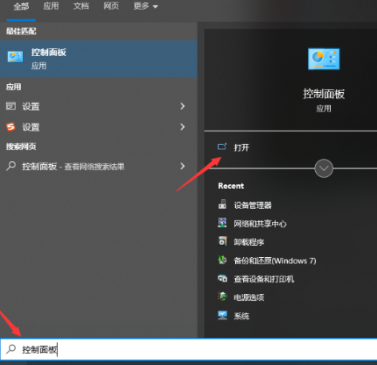This screenshot has height=365, width=377.
Task: Open 网络和共享中心 from Recent
Action: click(260, 223)
